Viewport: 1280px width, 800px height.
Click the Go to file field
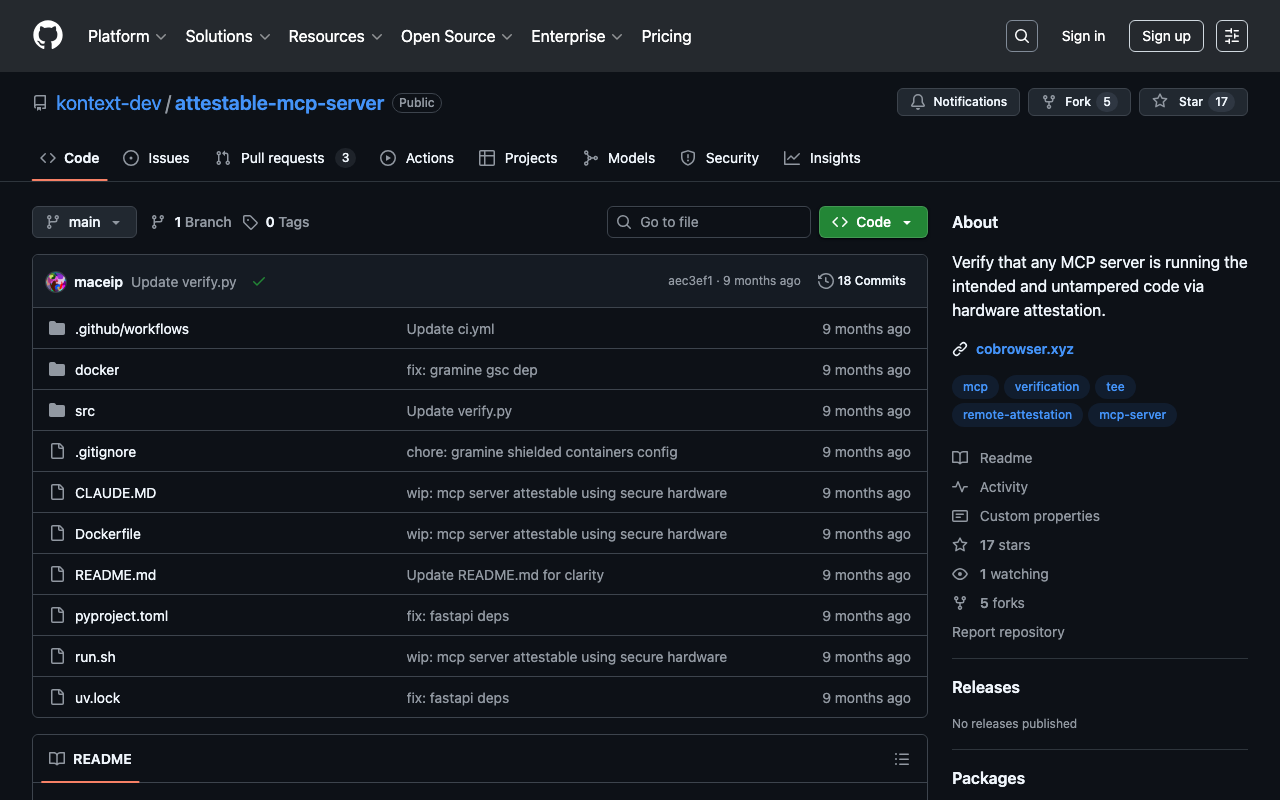pos(708,222)
